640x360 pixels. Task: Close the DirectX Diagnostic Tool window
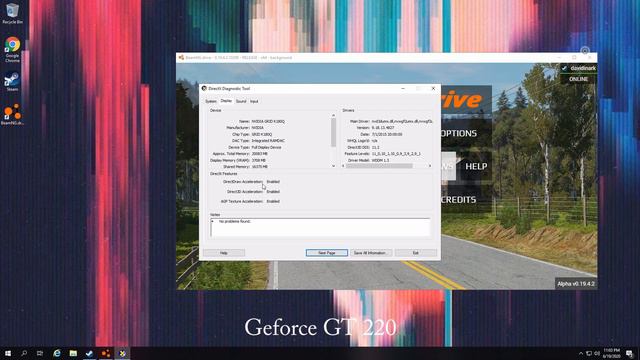433,89
